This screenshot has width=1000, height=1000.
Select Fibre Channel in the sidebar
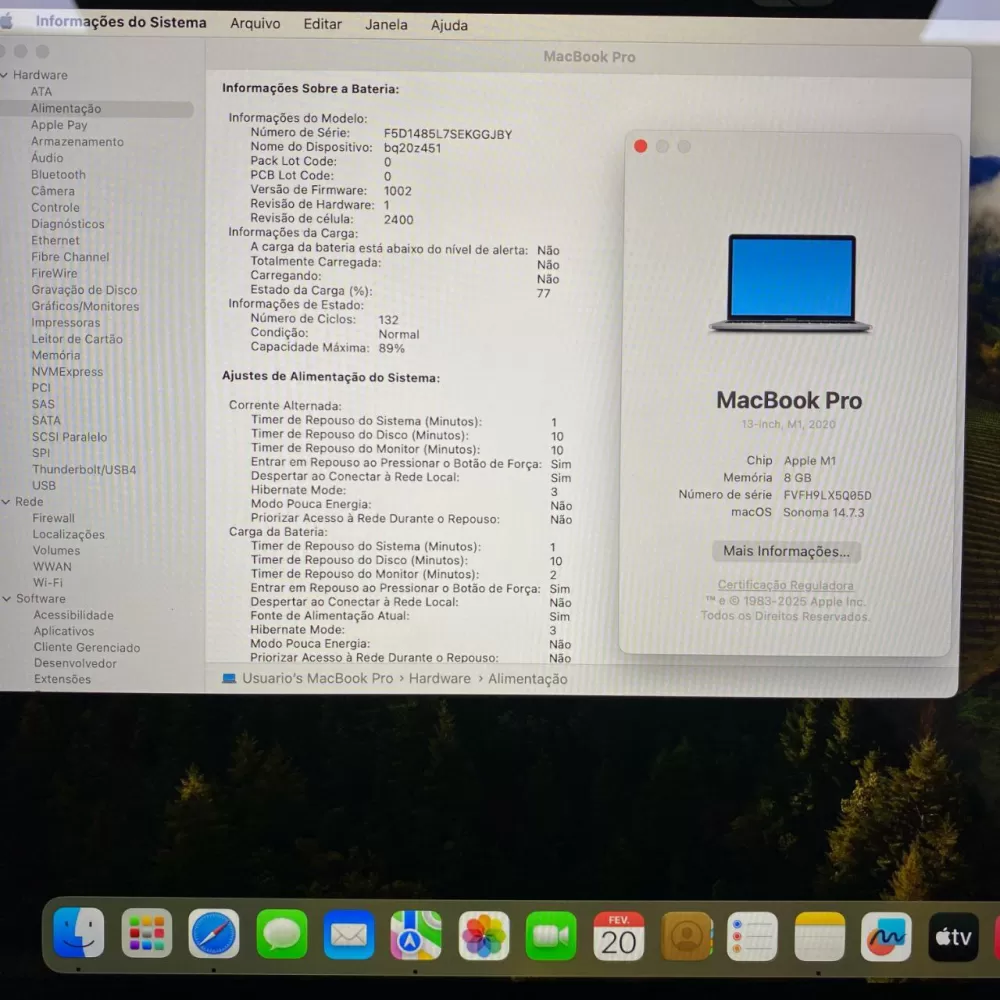(70, 257)
